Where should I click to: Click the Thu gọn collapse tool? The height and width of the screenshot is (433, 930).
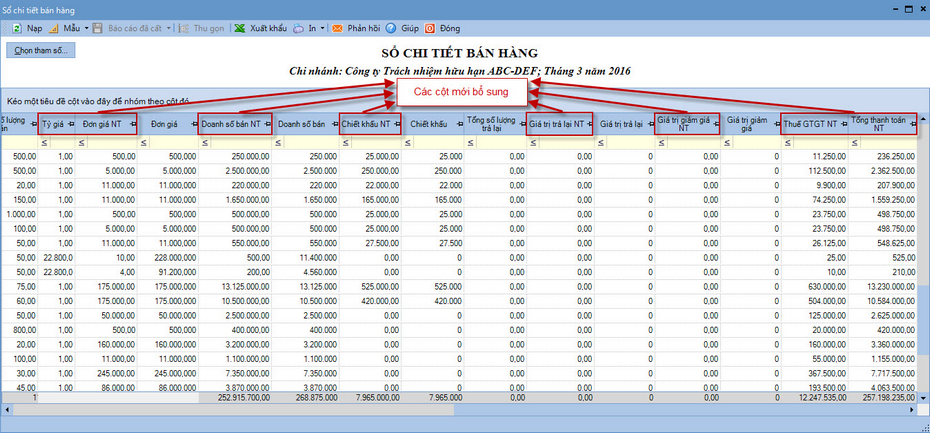coord(200,28)
